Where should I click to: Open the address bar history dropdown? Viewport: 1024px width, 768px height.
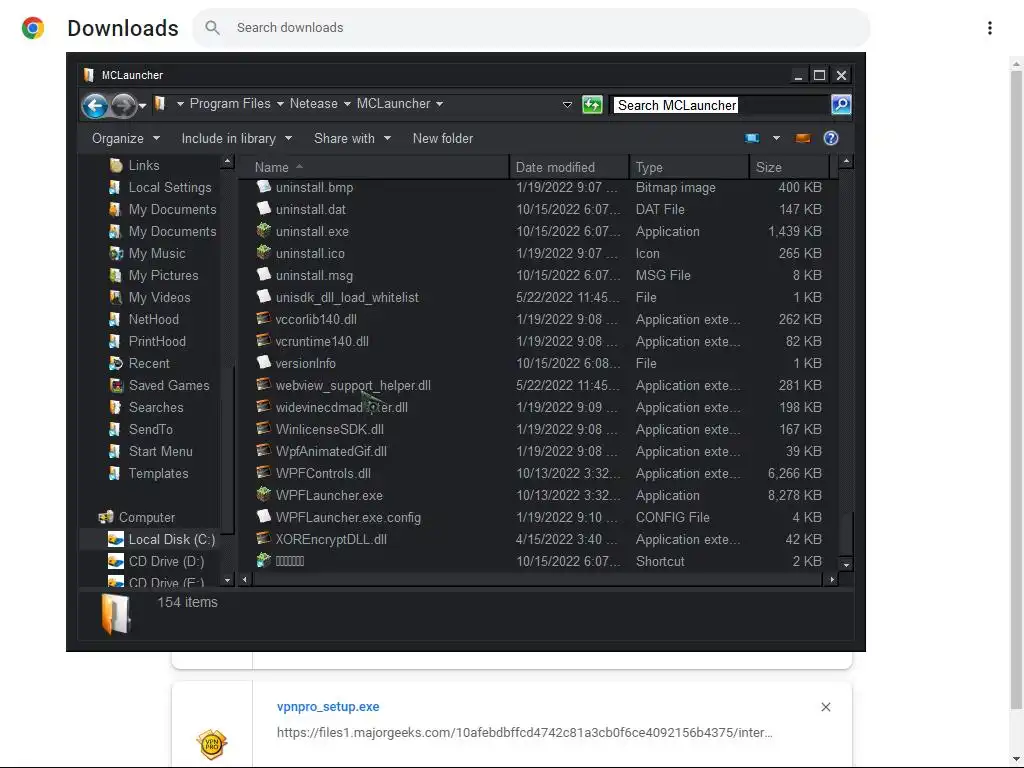[567, 104]
